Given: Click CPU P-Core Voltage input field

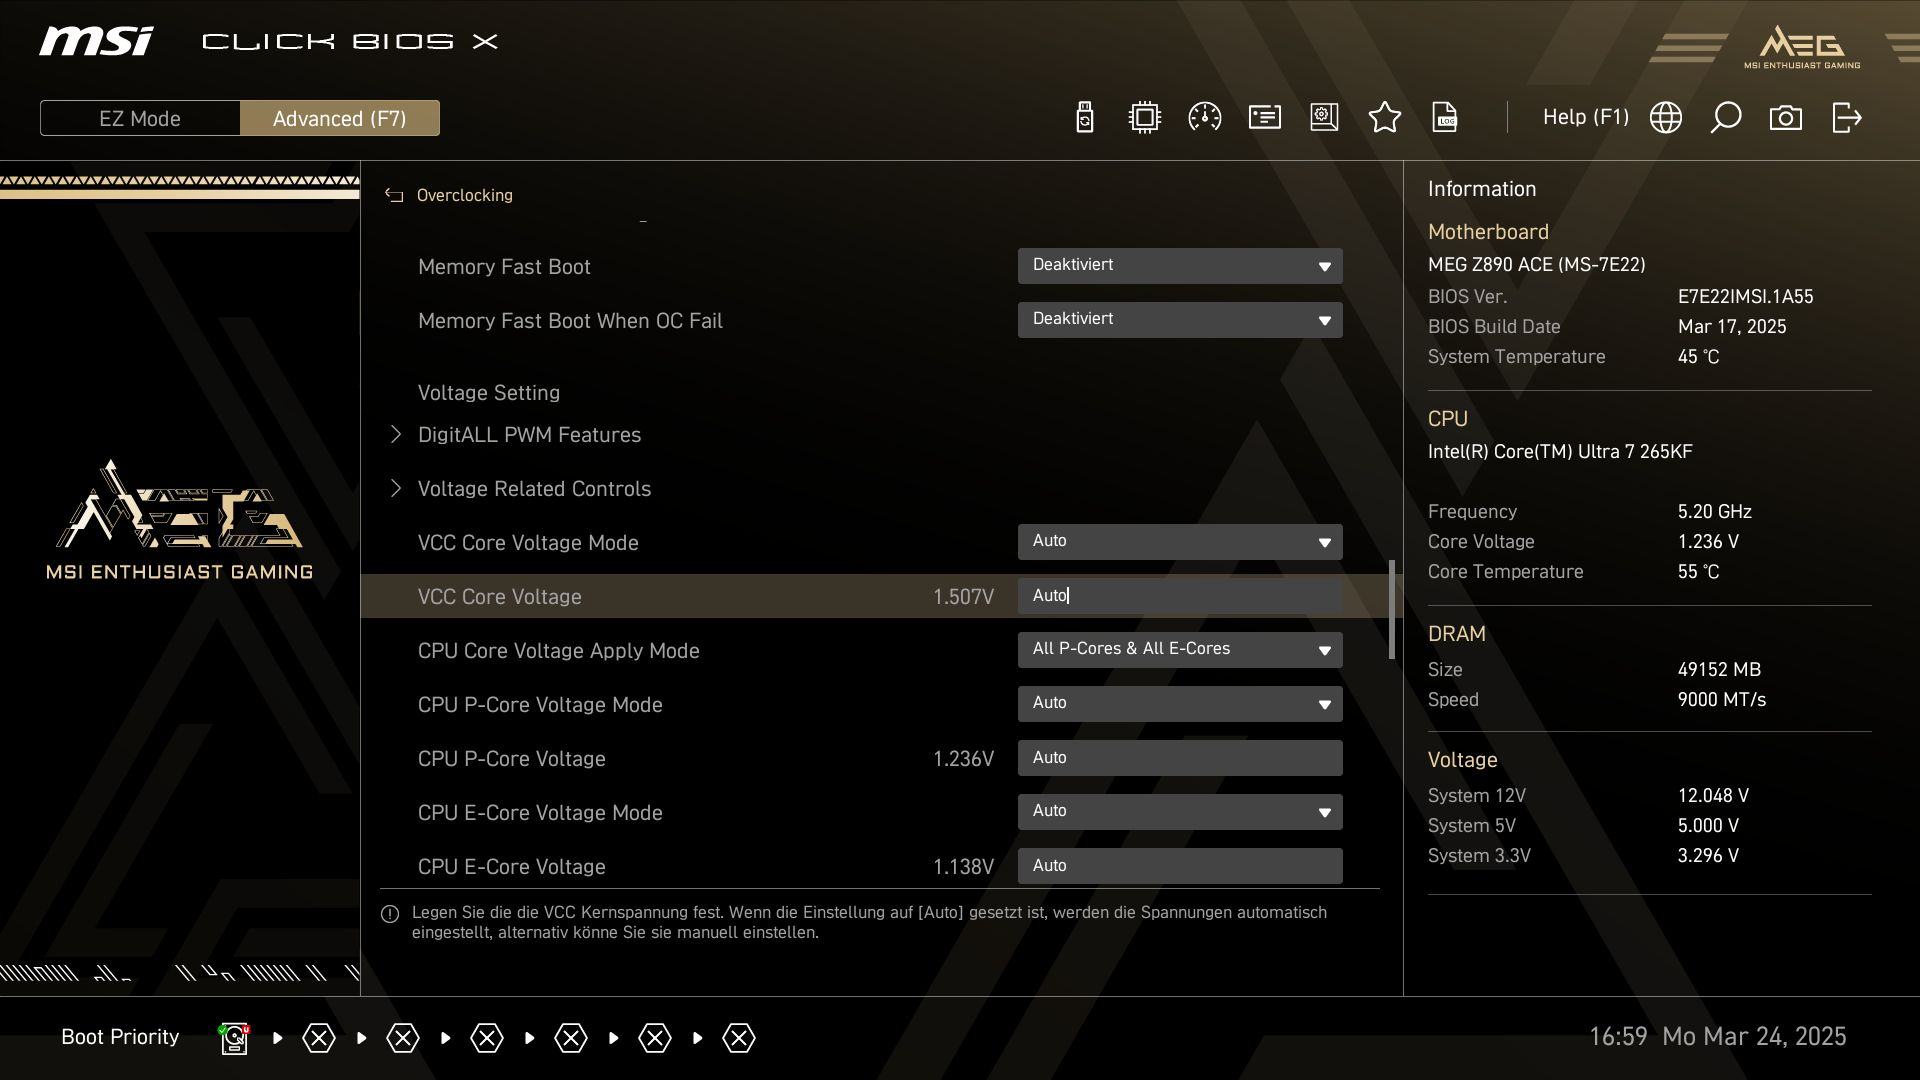Looking at the screenshot, I should coord(1179,758).
